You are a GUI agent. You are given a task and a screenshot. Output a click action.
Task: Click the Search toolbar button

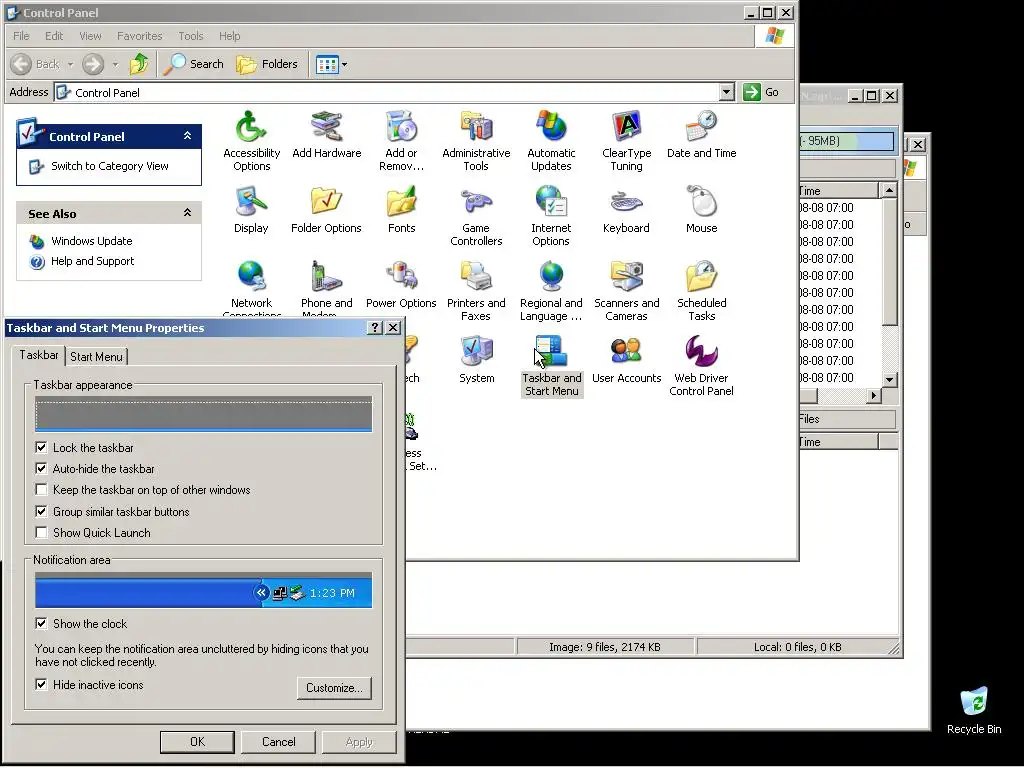pyautogui.click(x=194, y=64)
